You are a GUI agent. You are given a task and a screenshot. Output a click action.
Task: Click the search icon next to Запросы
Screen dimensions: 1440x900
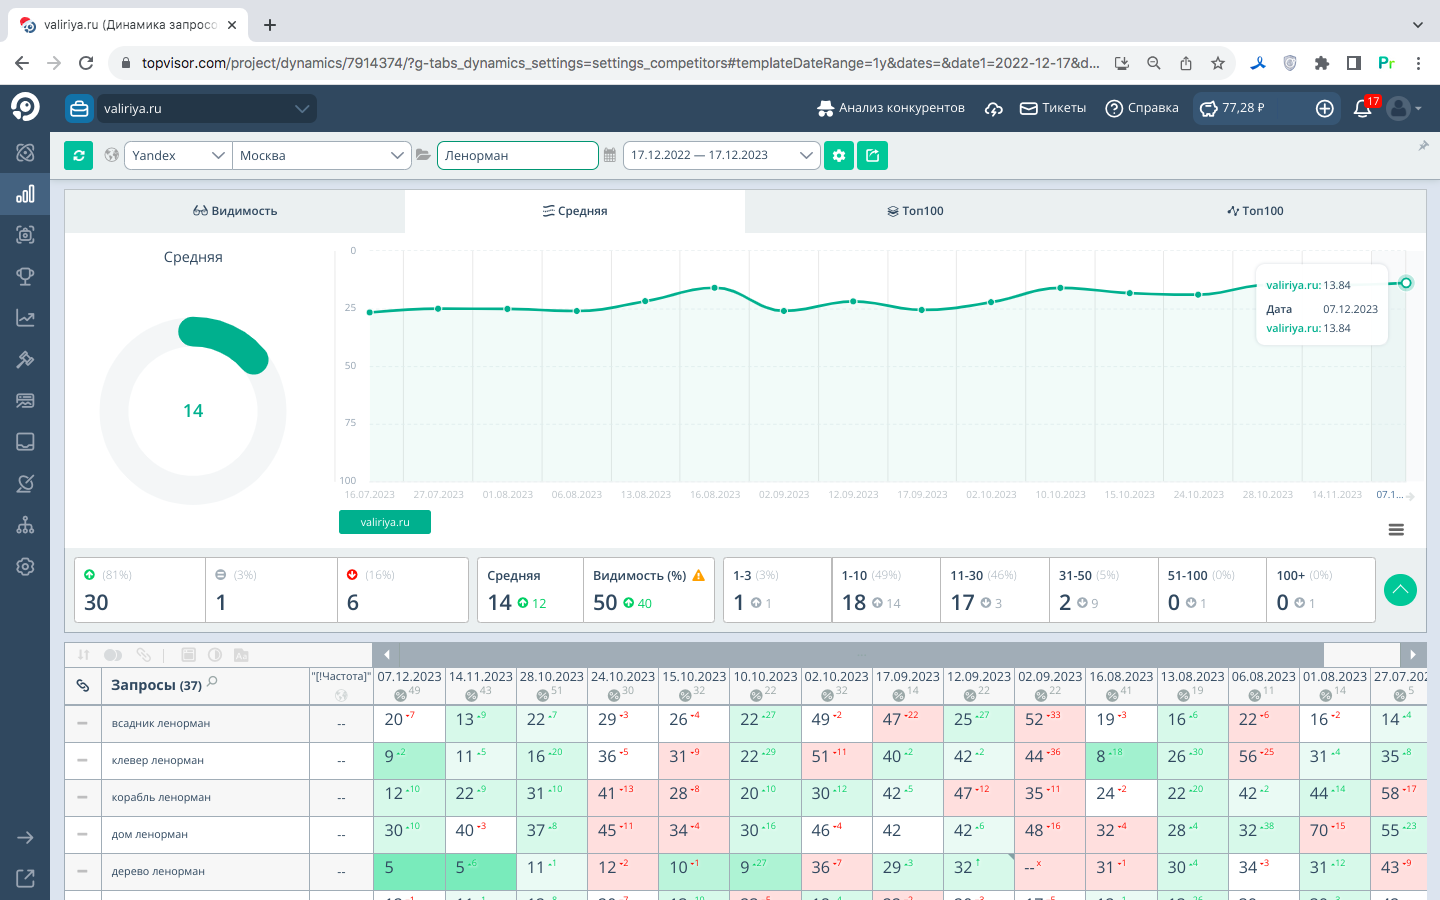coord(213,683)
